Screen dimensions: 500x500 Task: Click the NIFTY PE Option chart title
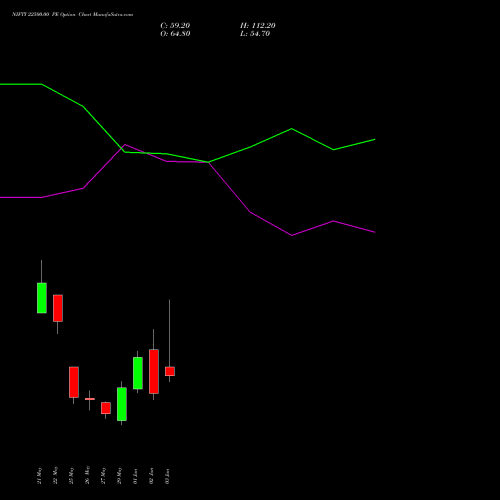[x=72, y=14]
